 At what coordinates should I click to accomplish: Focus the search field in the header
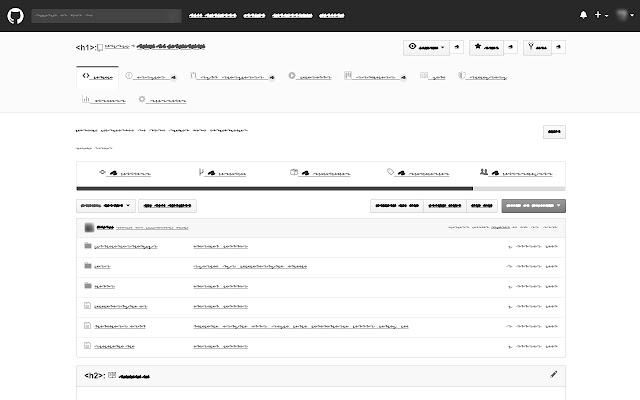[x=105, y=16]
